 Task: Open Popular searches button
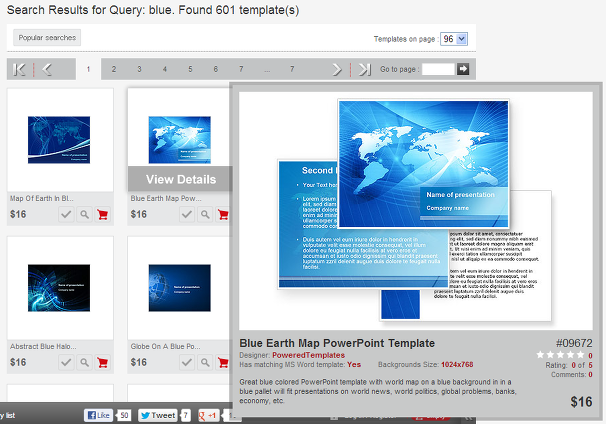(47, 37)
